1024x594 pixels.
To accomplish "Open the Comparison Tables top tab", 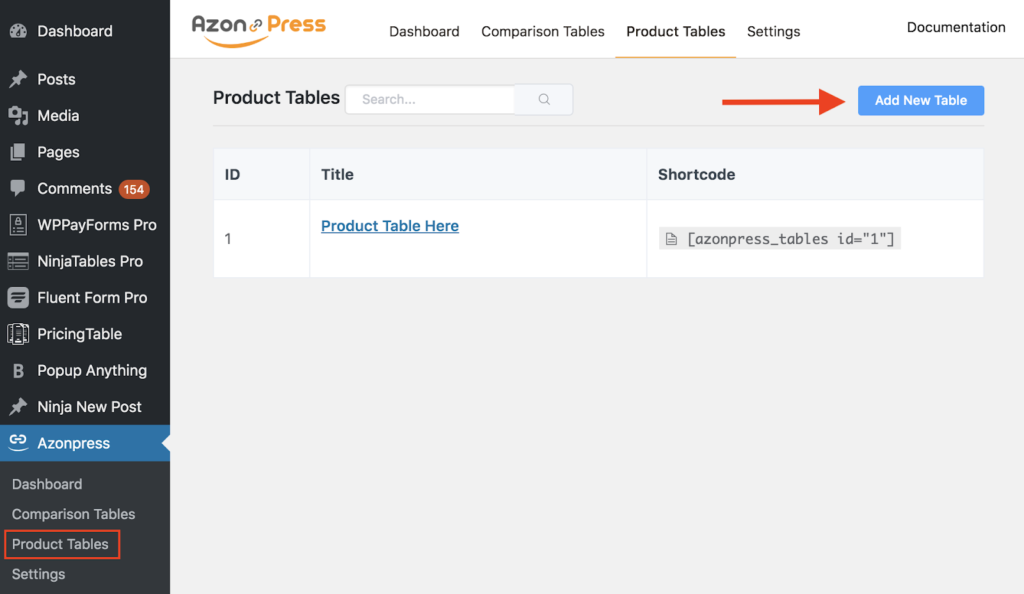I will (x=543, y=32).
